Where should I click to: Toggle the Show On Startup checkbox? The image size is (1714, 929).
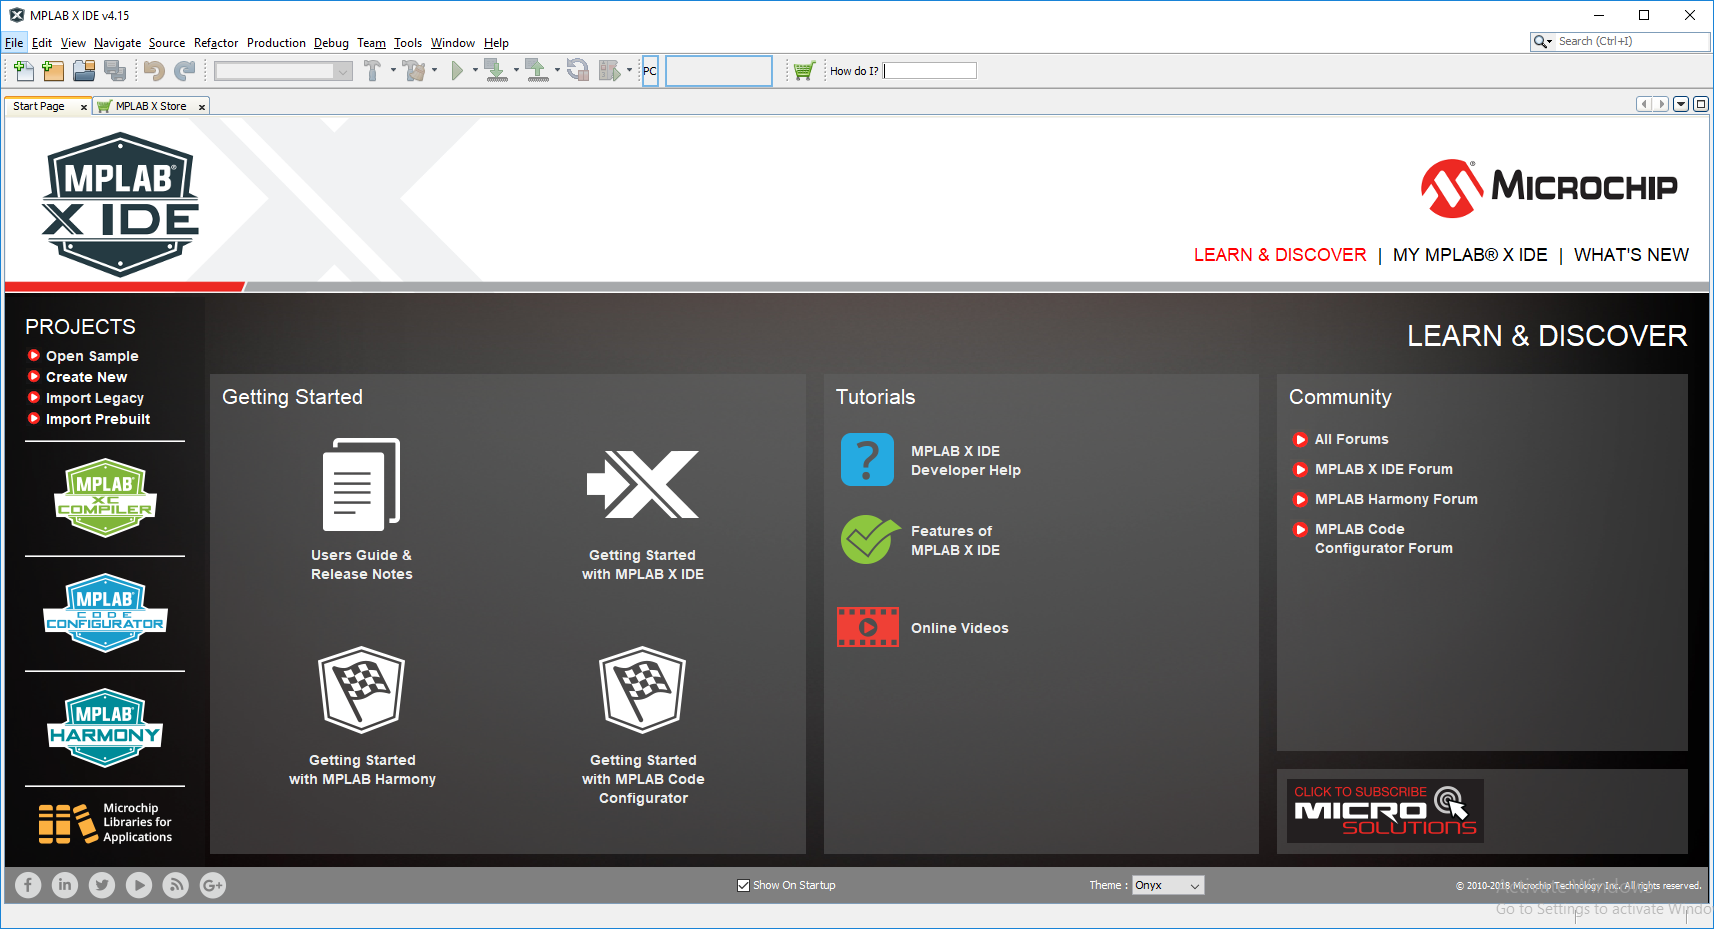tap(743, 885)
